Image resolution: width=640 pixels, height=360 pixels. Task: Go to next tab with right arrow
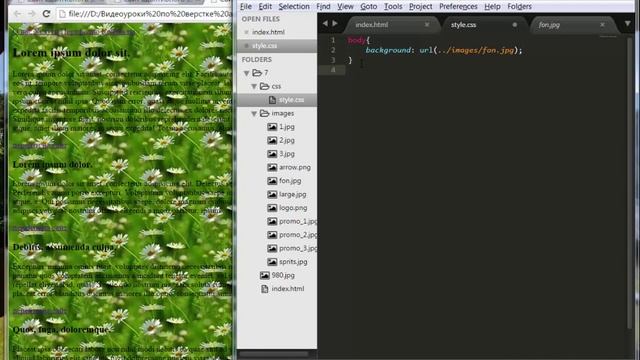pyautogui.click(x=335, y=24)
